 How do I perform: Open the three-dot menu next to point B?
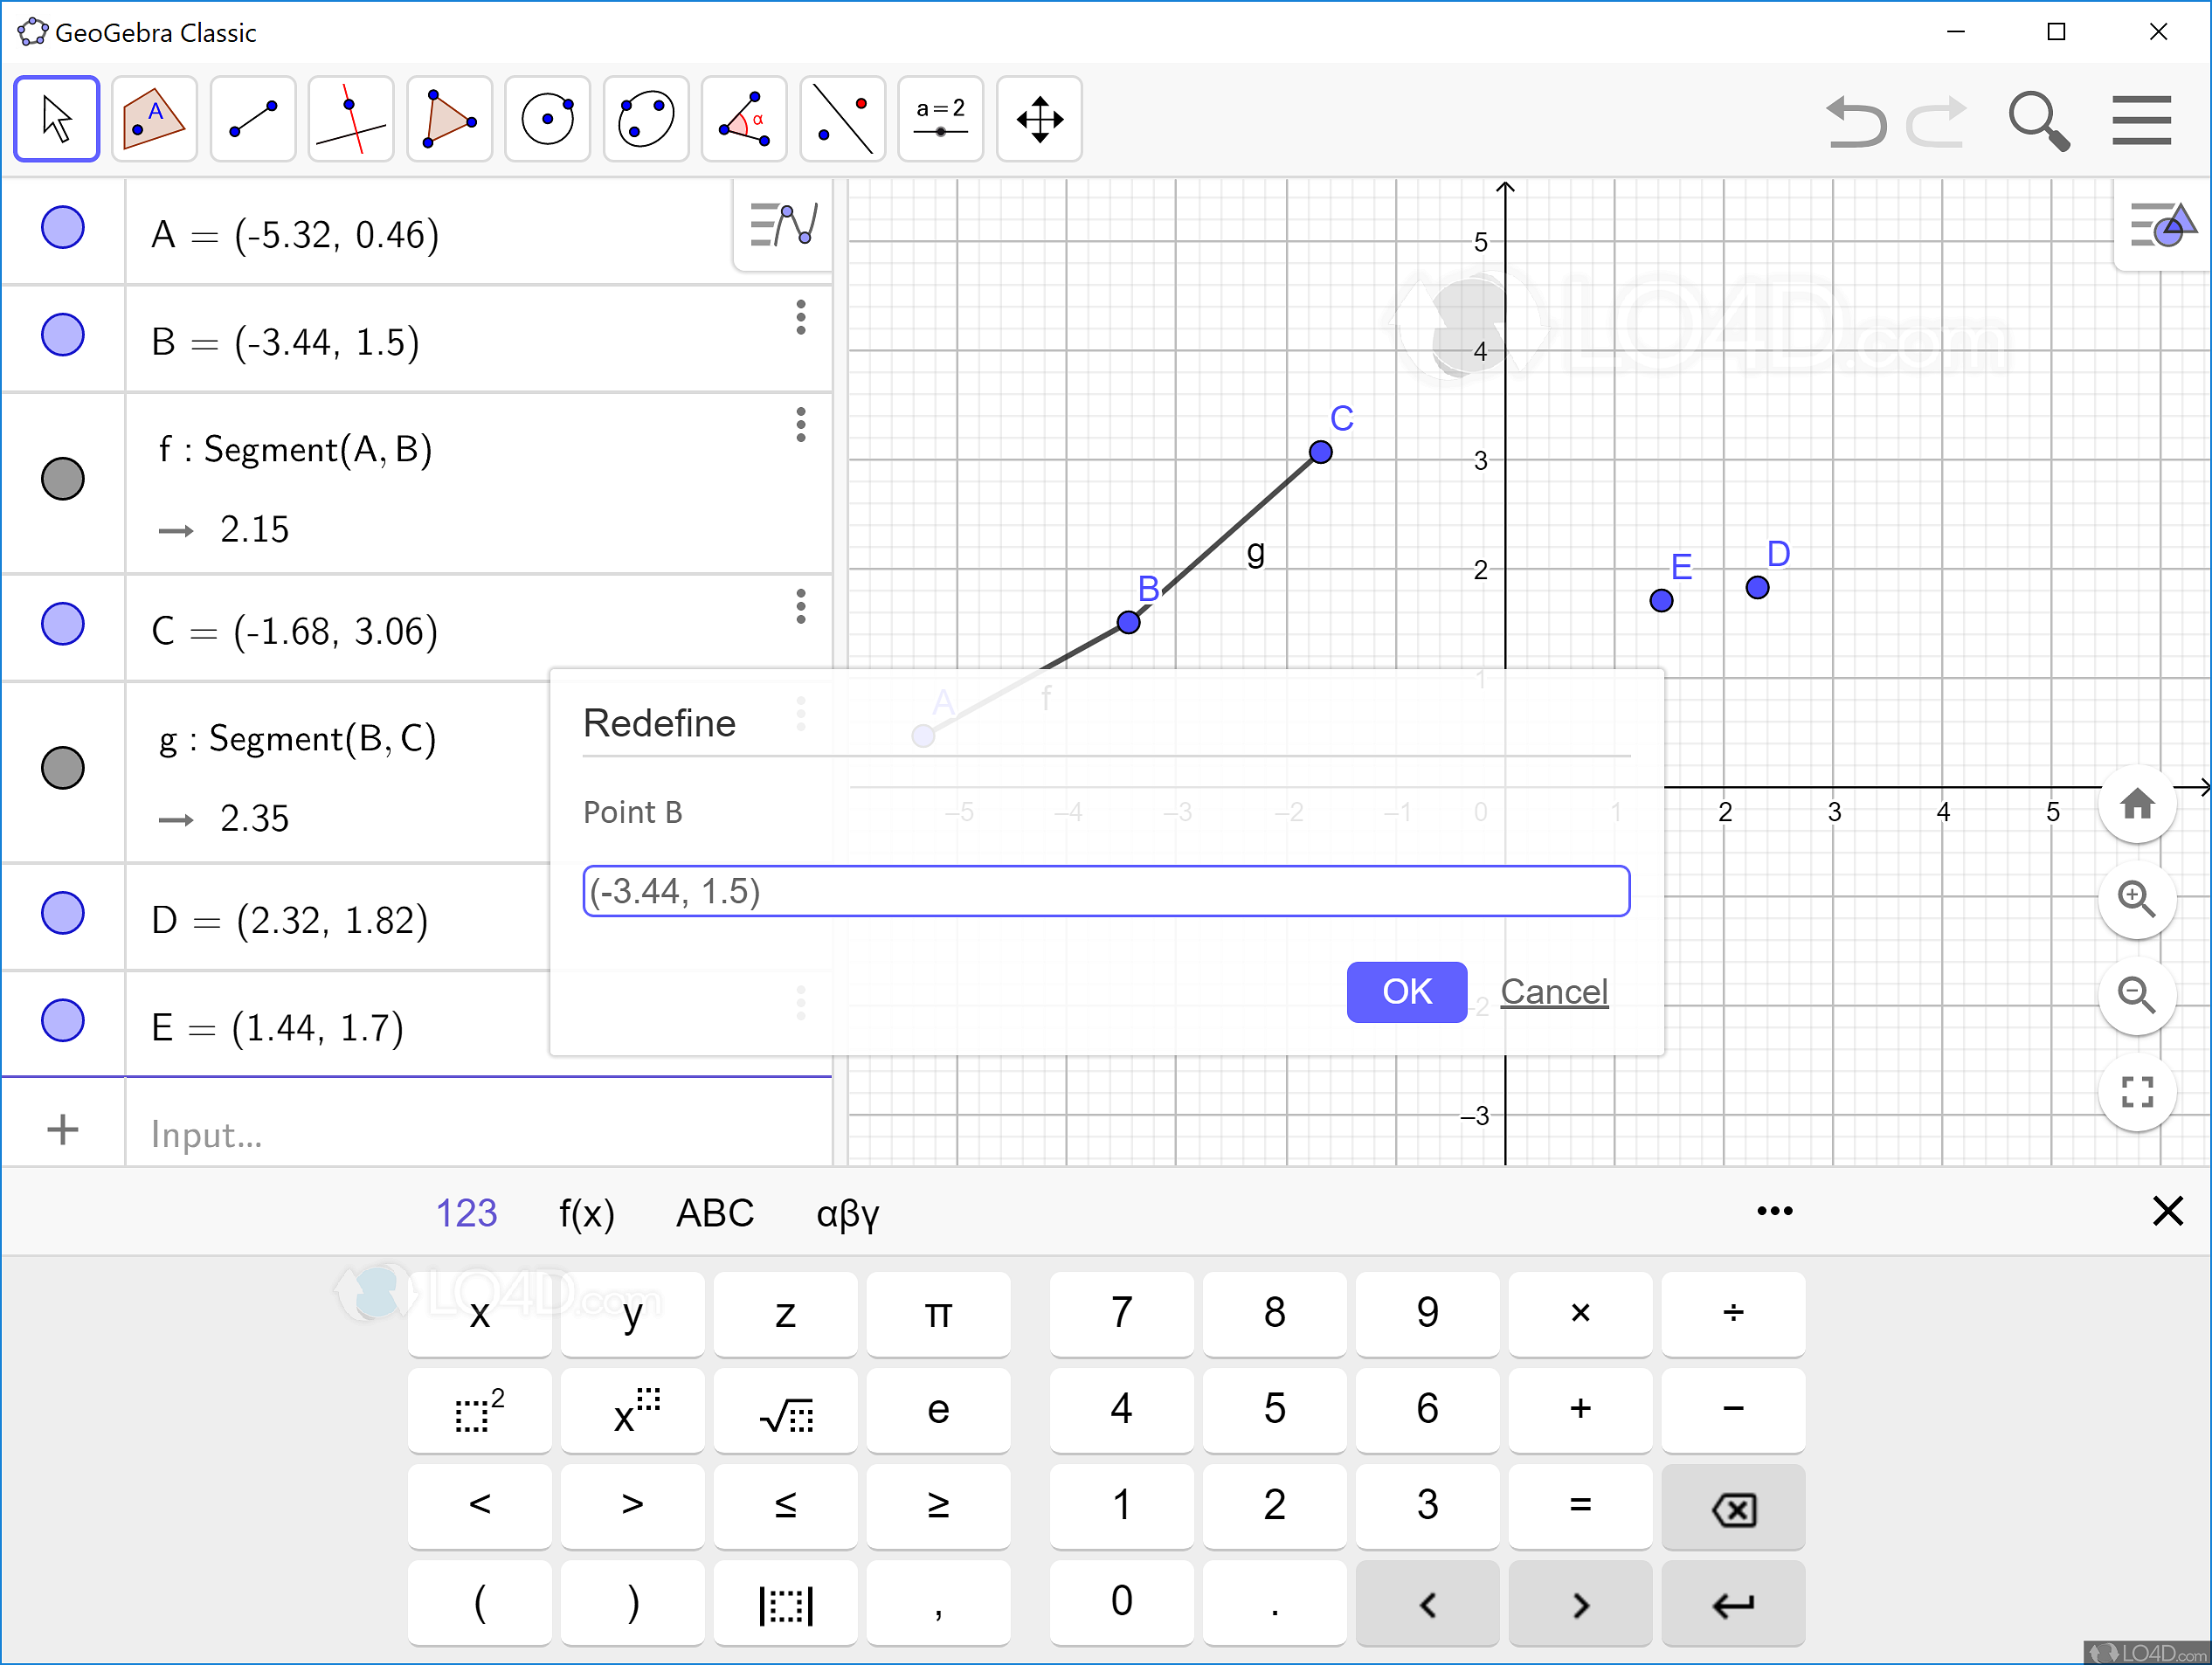[x=800, y=317]
